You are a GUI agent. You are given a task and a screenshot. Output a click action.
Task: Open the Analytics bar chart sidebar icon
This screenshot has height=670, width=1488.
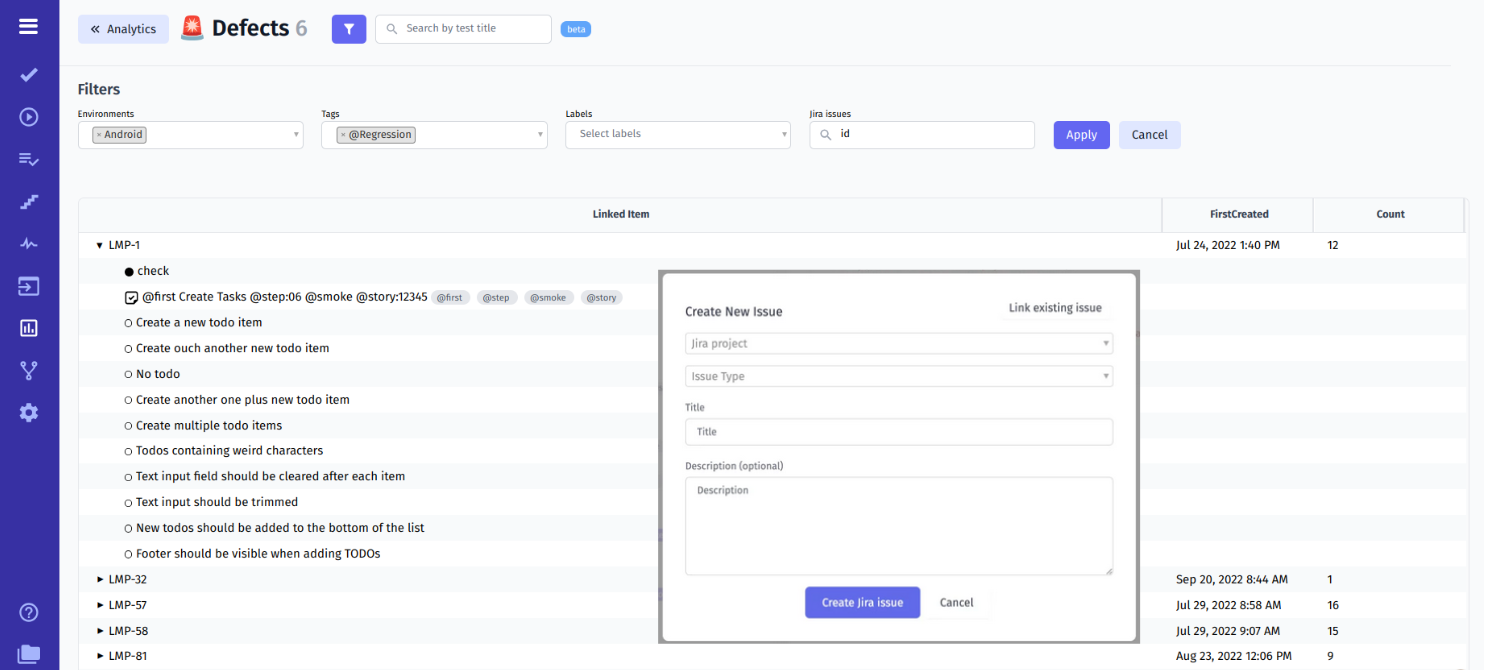pos(28,328)
